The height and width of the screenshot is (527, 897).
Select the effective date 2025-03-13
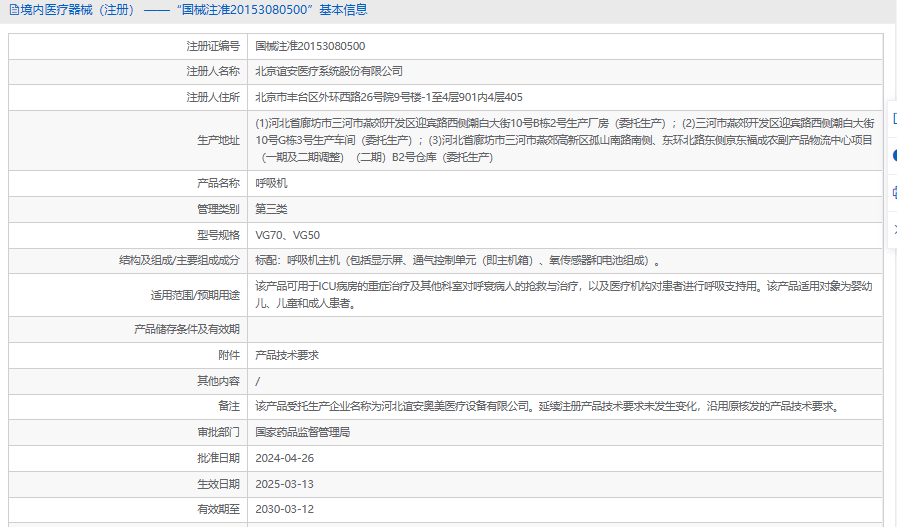(x=284, y=484)
